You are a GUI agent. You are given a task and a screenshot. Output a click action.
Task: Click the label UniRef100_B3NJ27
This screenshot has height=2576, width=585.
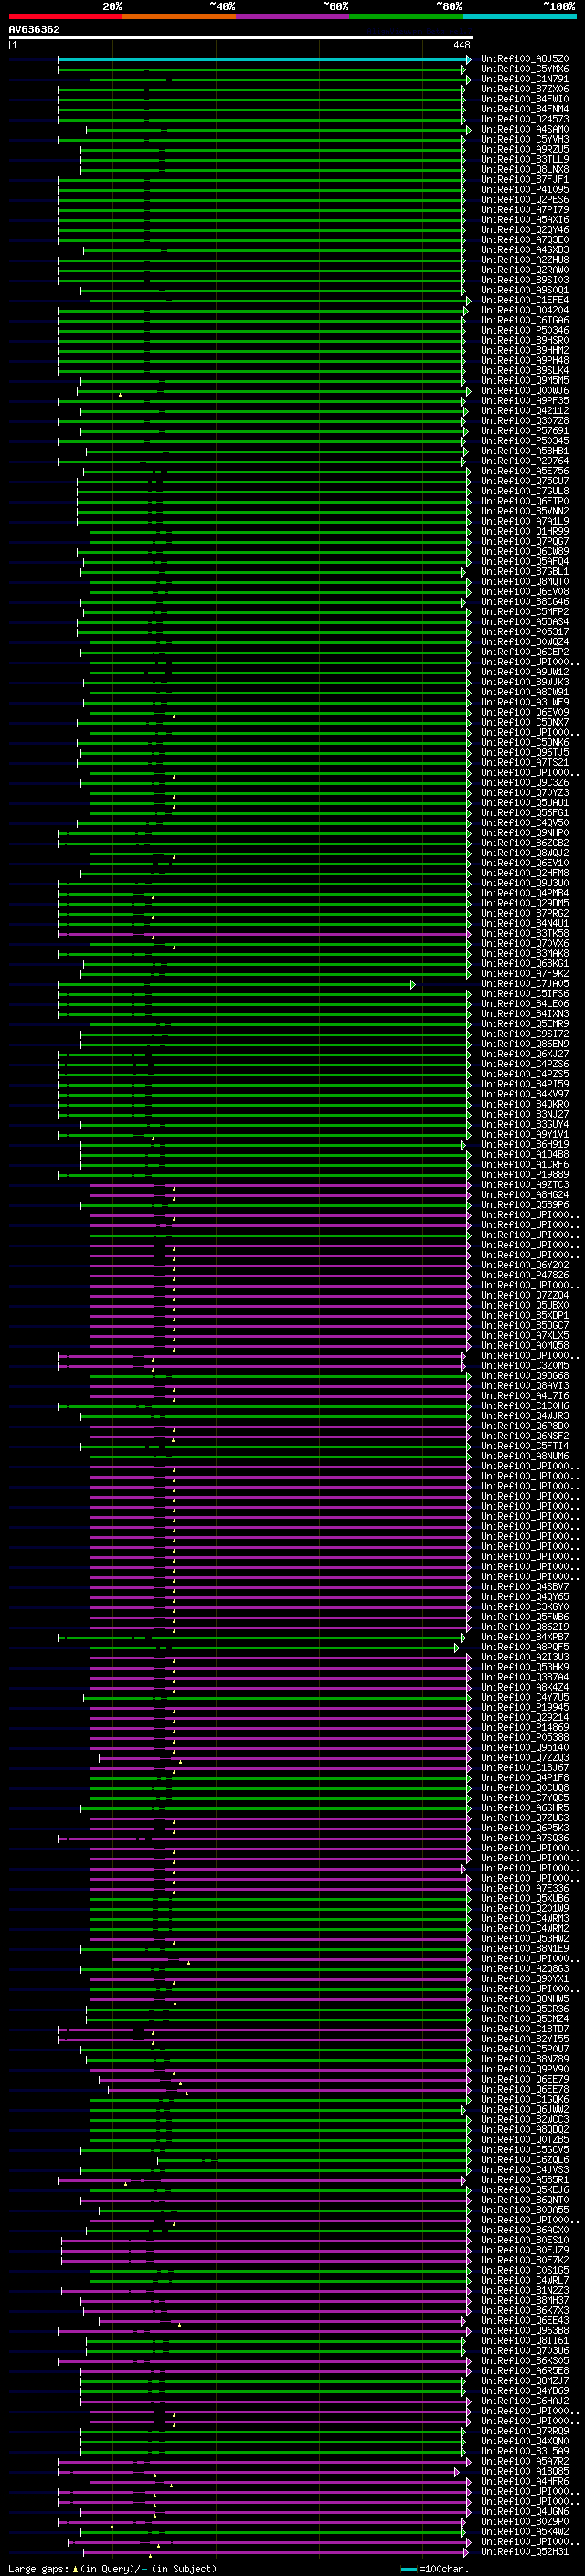coord(525,1115)
